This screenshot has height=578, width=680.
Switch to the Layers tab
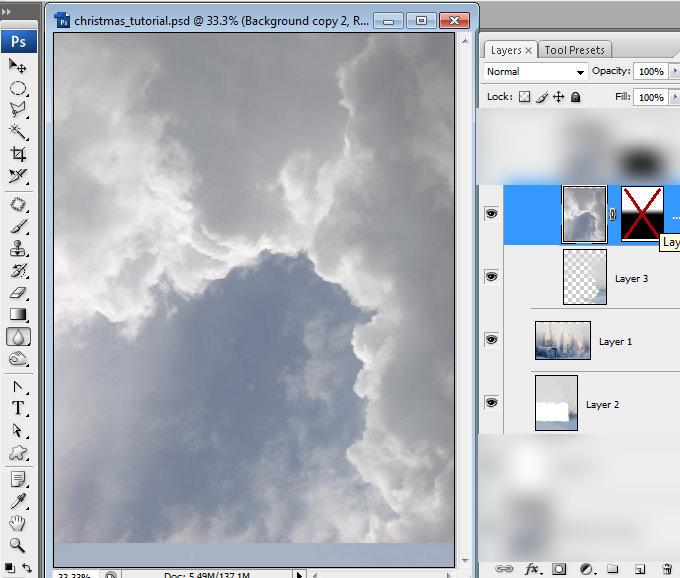506,50
